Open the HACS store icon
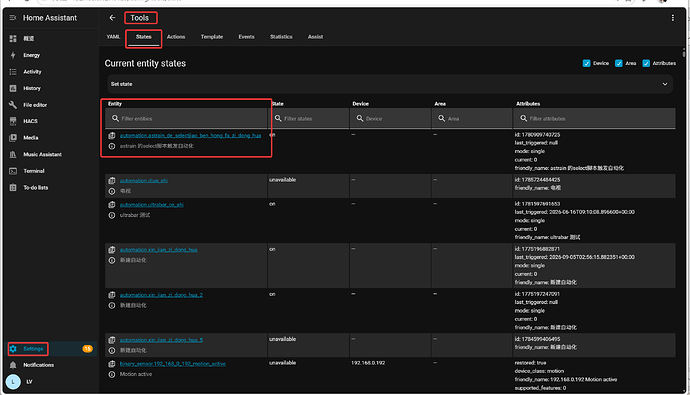690x395 pixels. coord(13,121)
